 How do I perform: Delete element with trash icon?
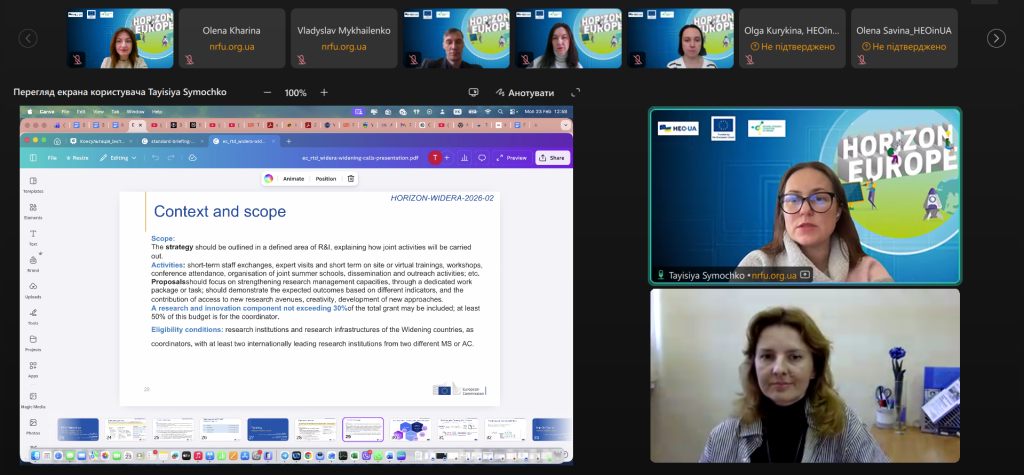[350, 179]
